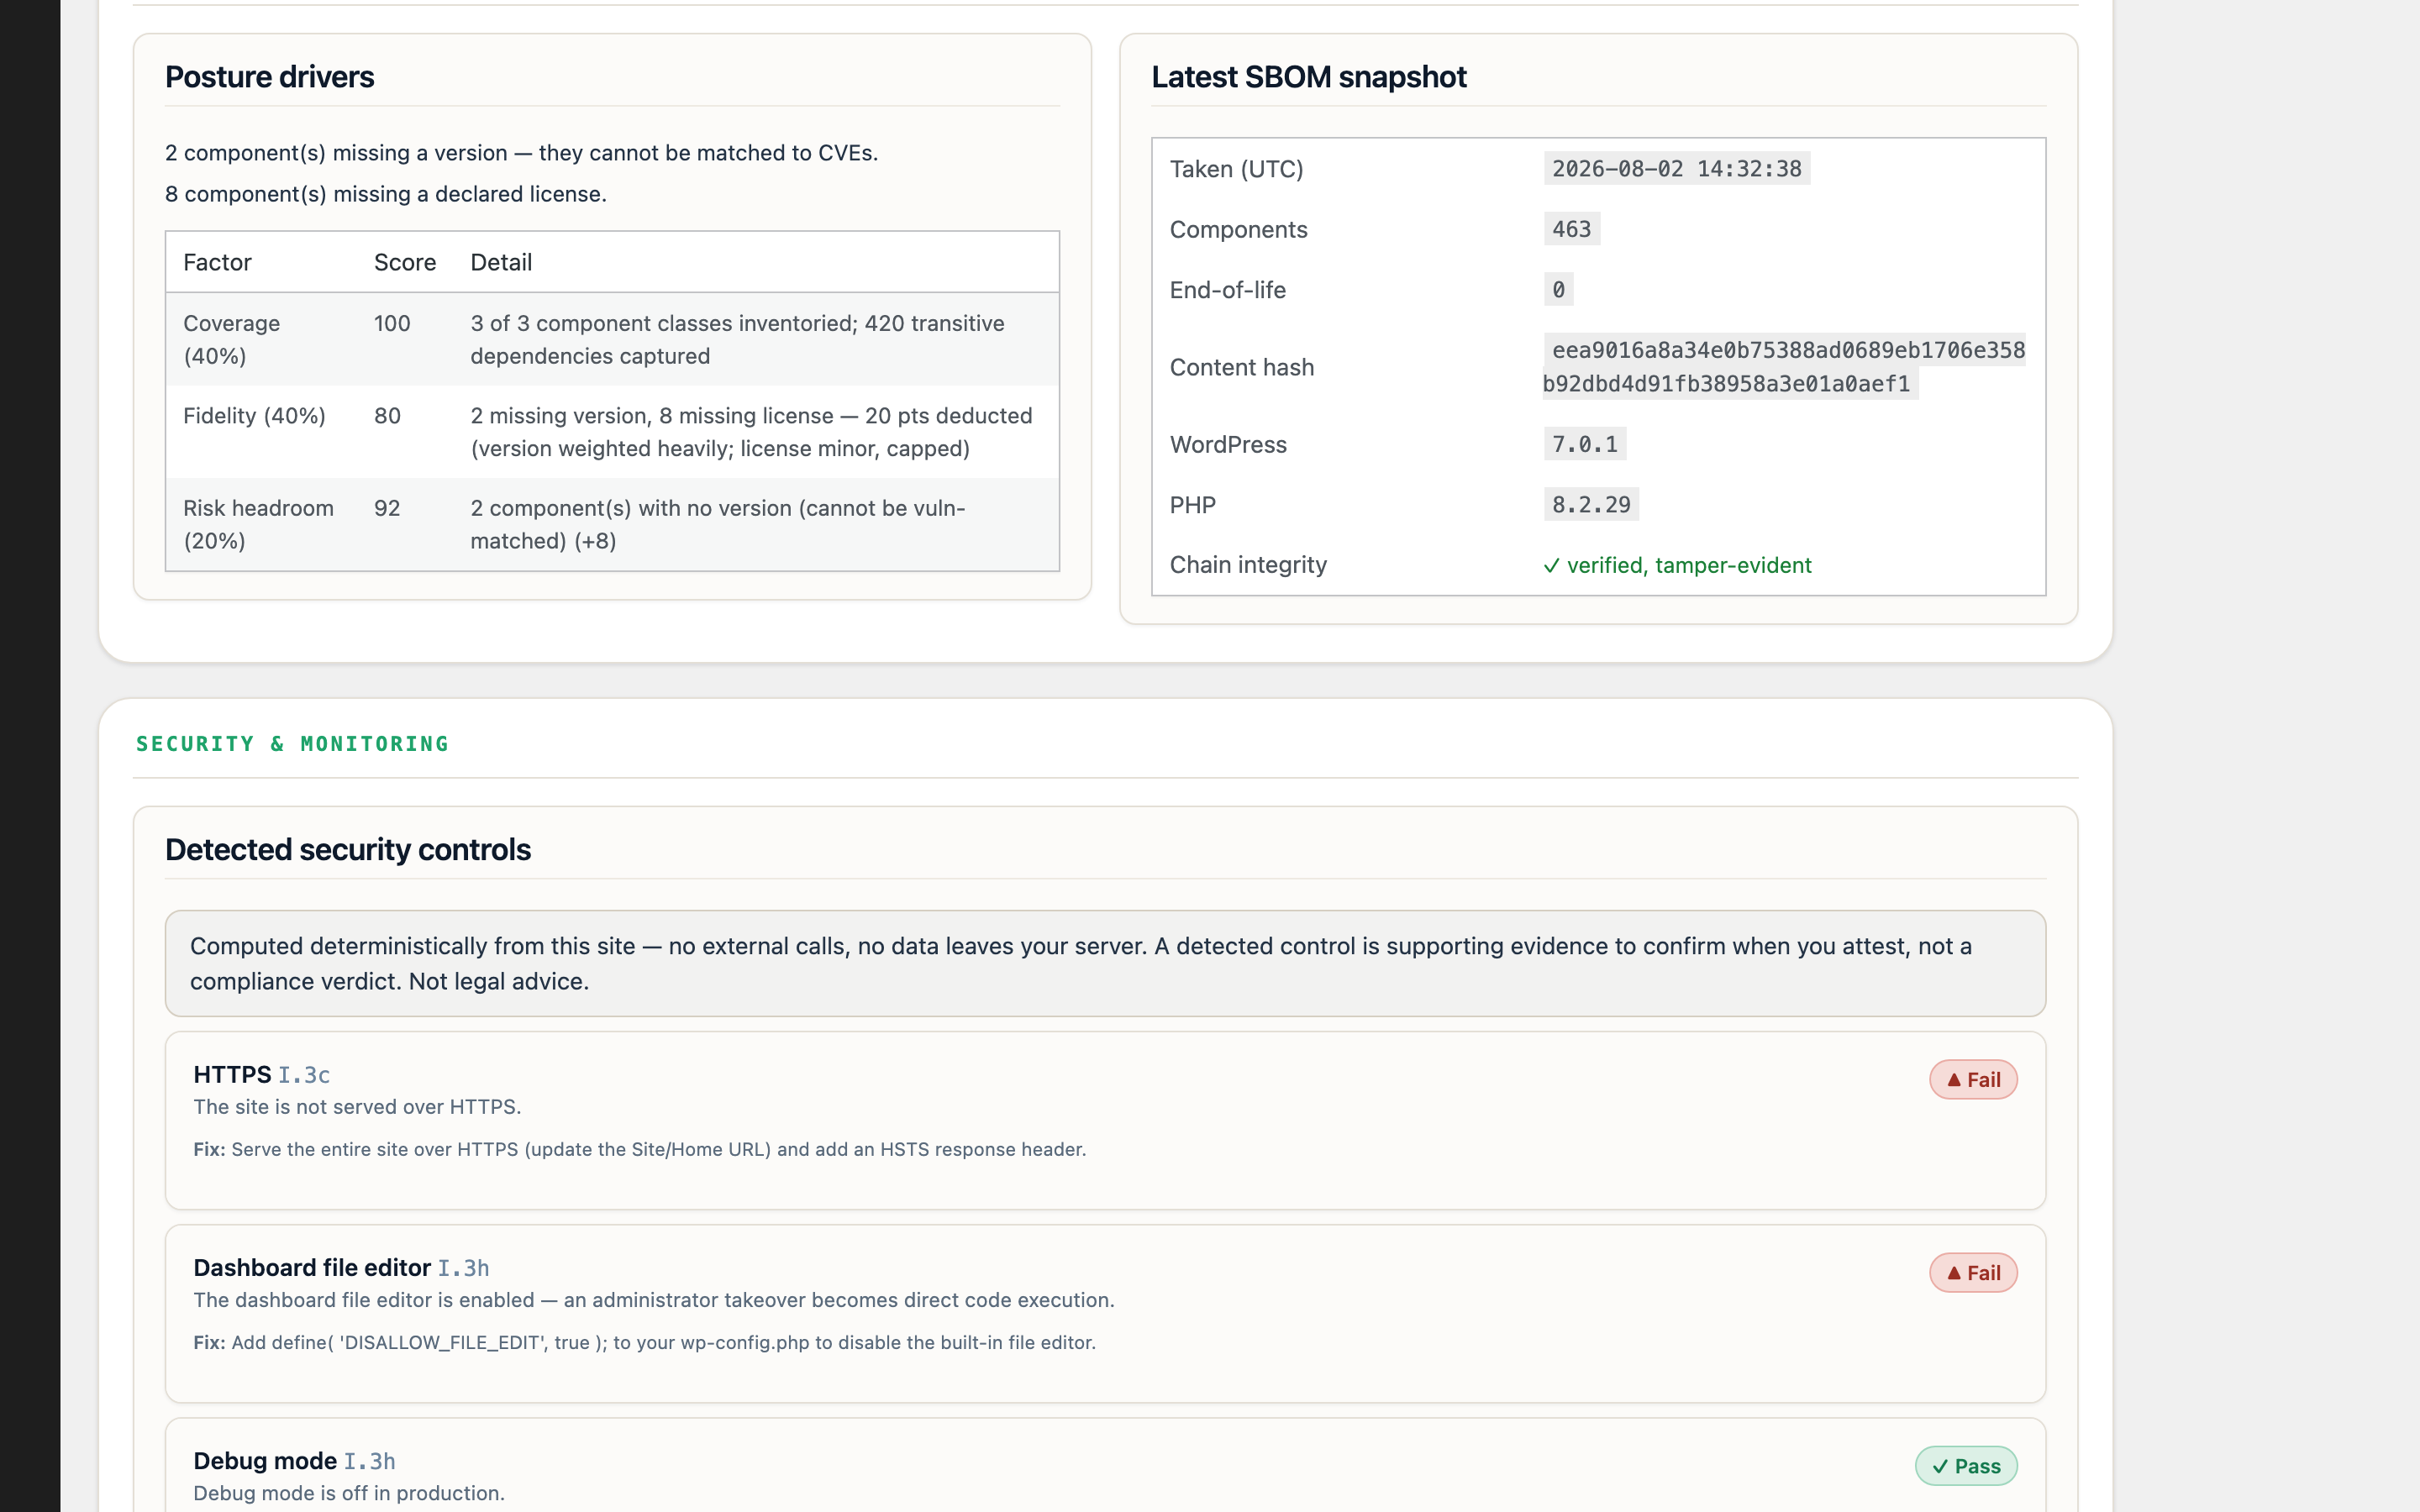This screenshot has height=1512, width=2420.
Task: Click the Coverage score 100
Action: click(x=392, y=324)
